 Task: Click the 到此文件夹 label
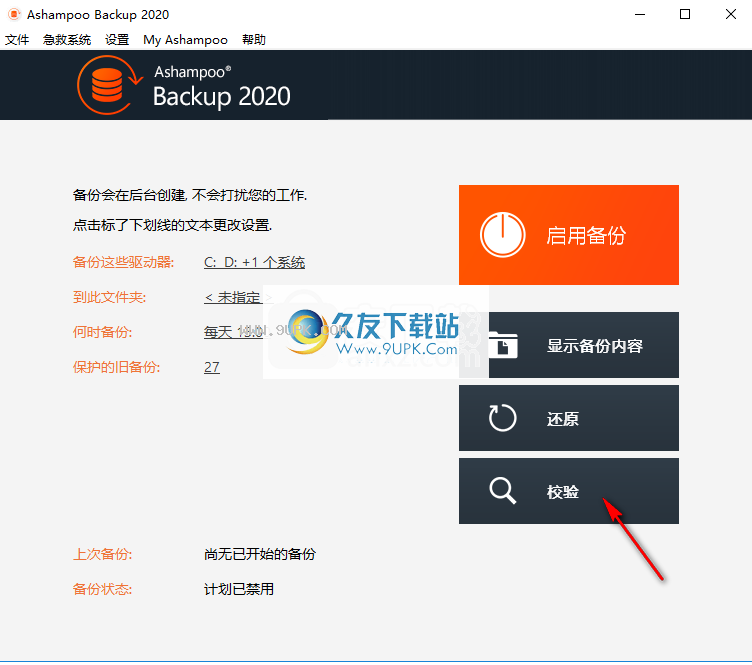point(109,297)
